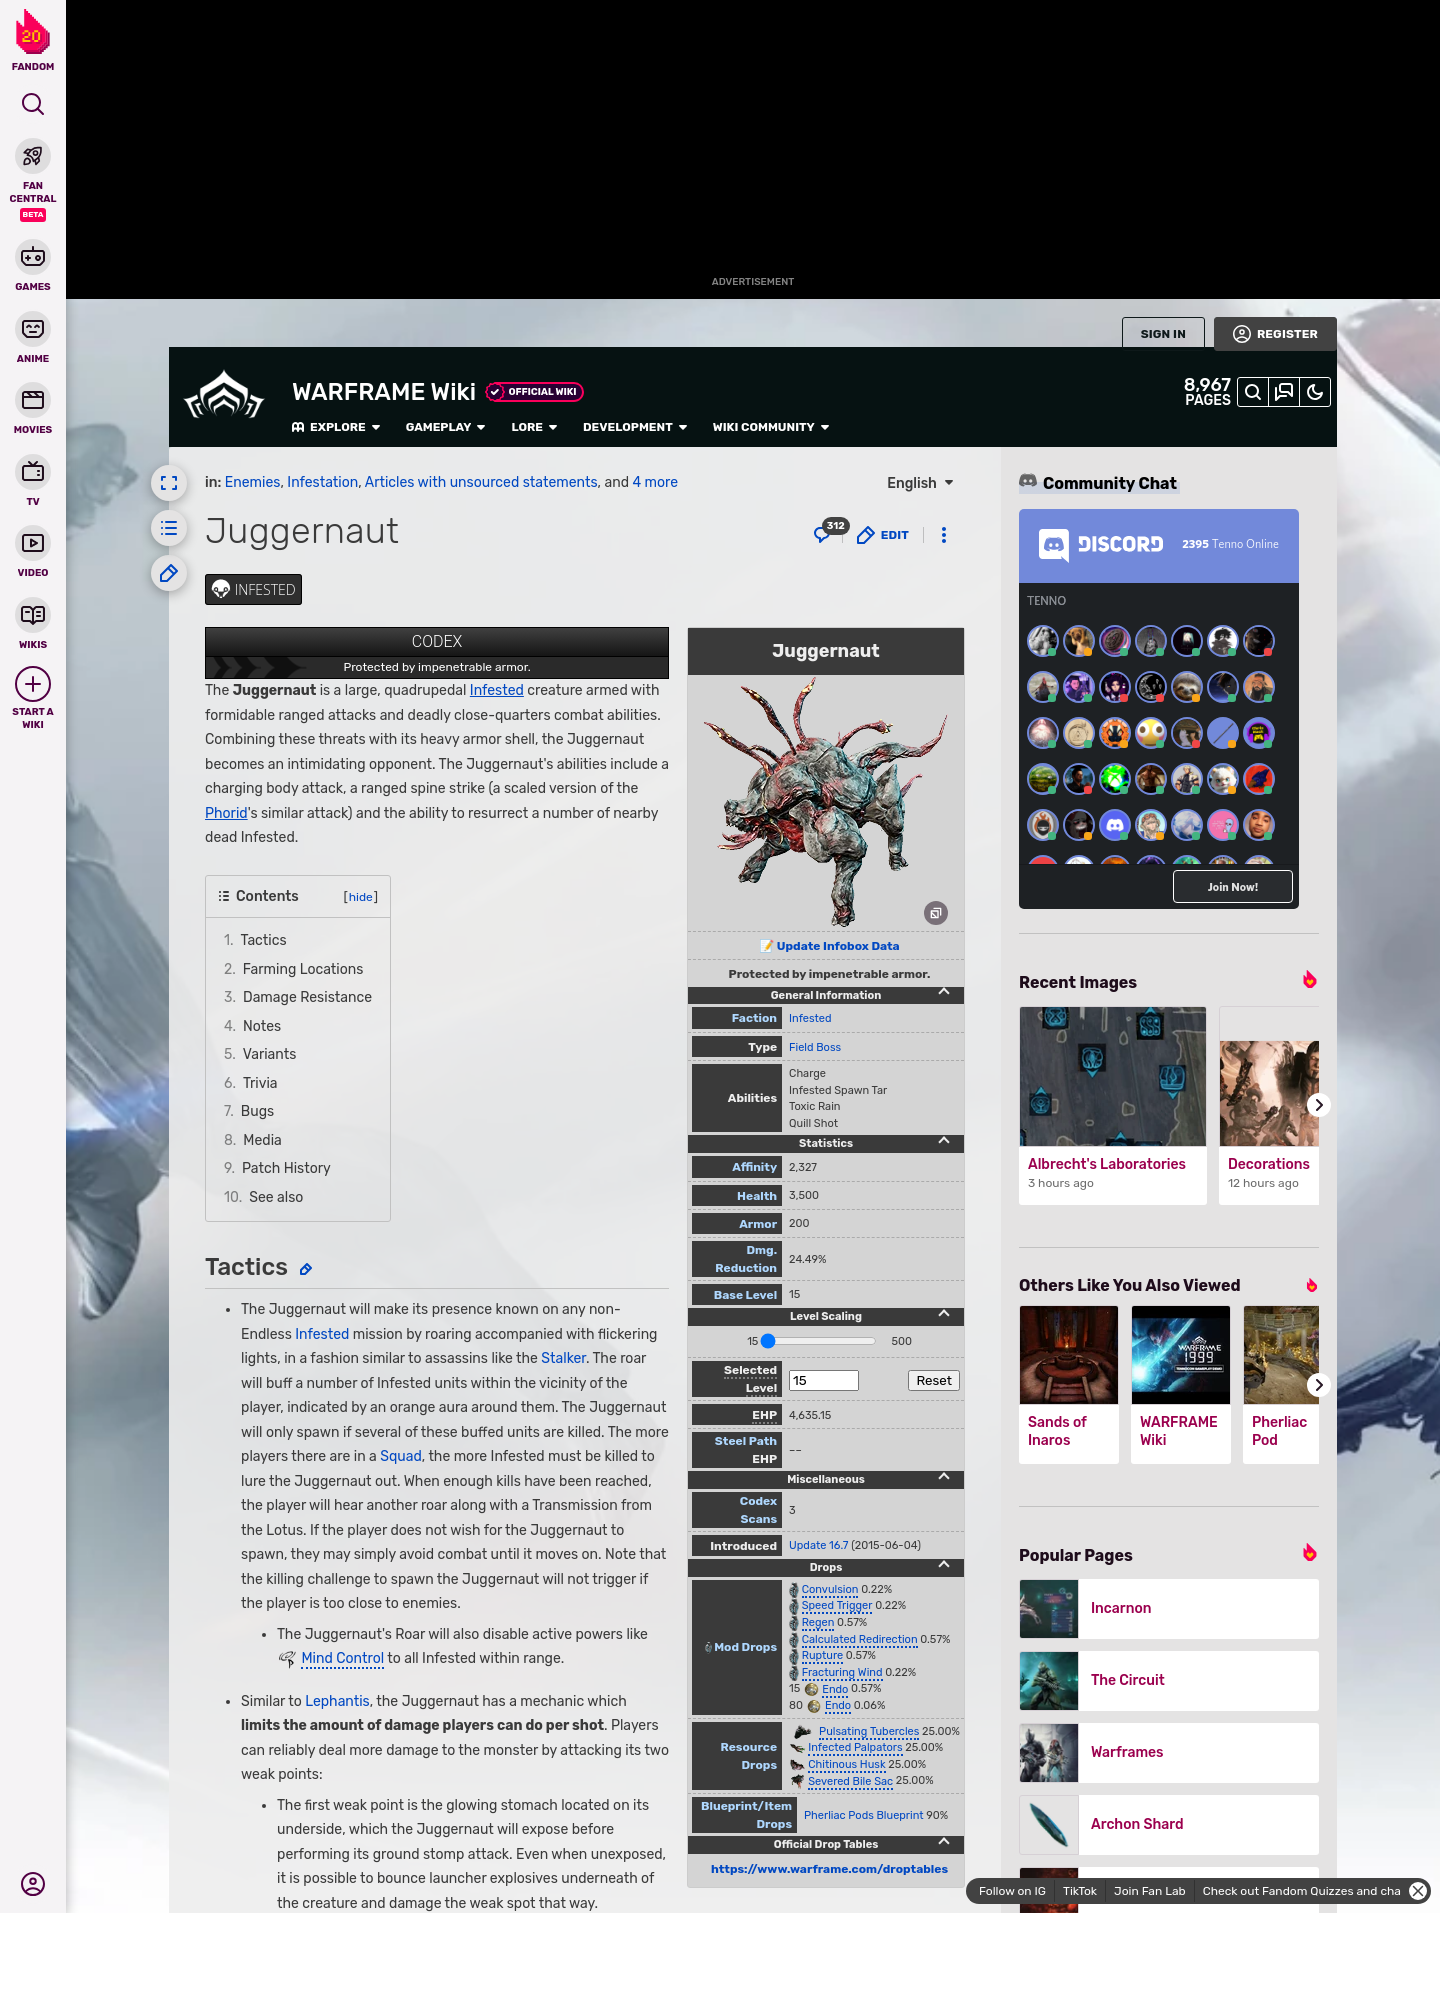Close the Fandom social notification bar
Screen dimensions: 1440x2000
pos(1418,1891)
